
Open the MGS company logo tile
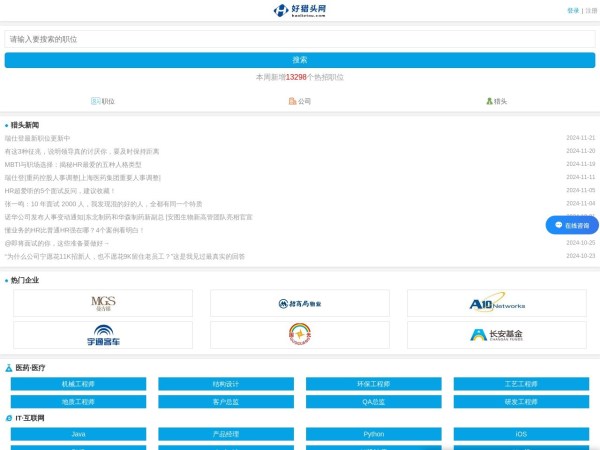tap(103, 303)
